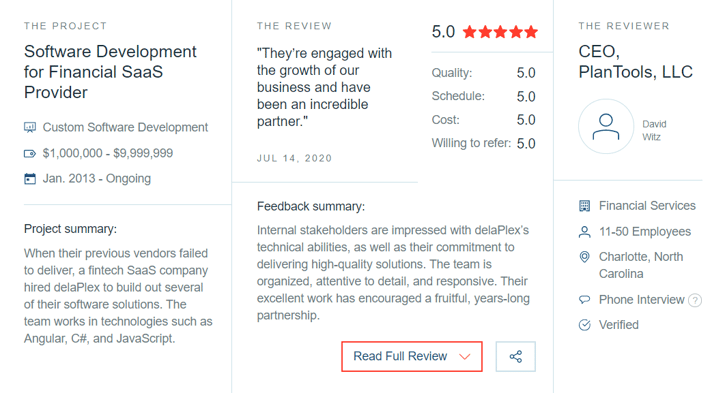
Task: Click the Financial Services building icon
Action: click(x=584, y=206)
